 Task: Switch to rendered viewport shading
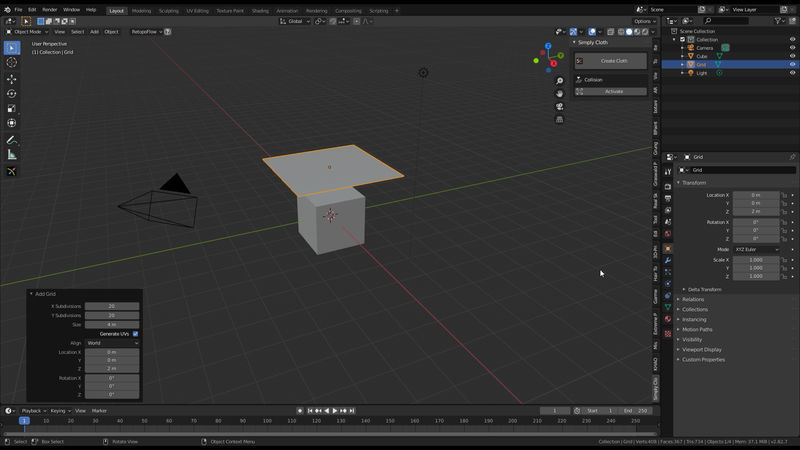(645, 32)
